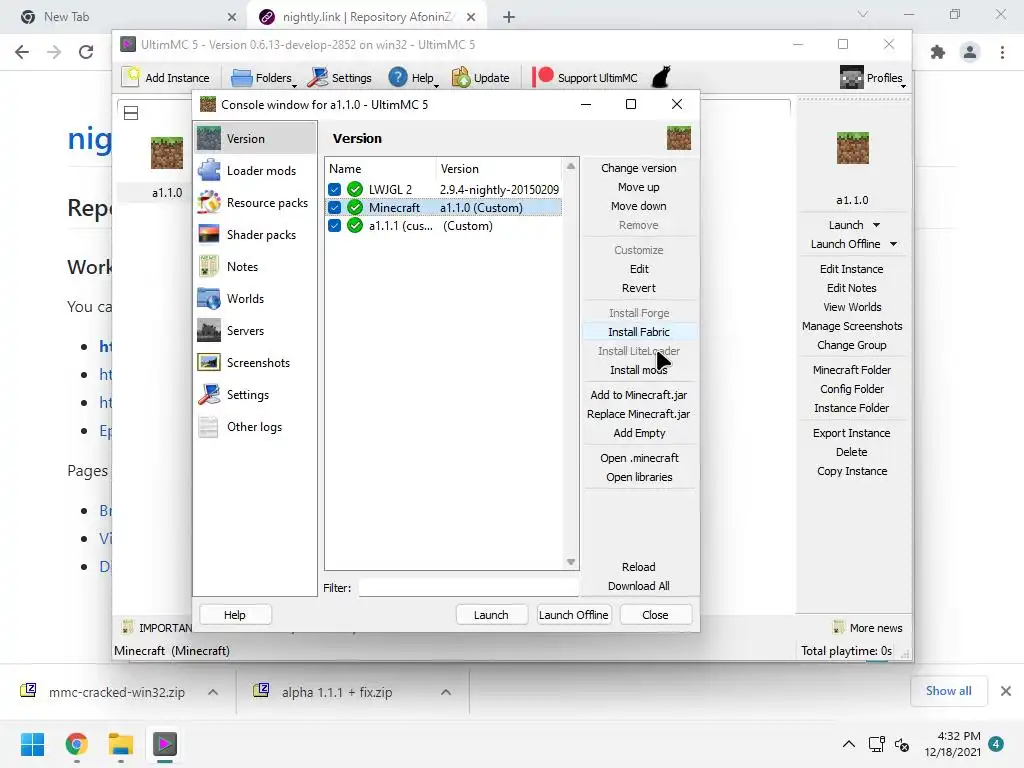Open the Profiles account dropdown
1024x768 pixels.
(x=872, y=78)
